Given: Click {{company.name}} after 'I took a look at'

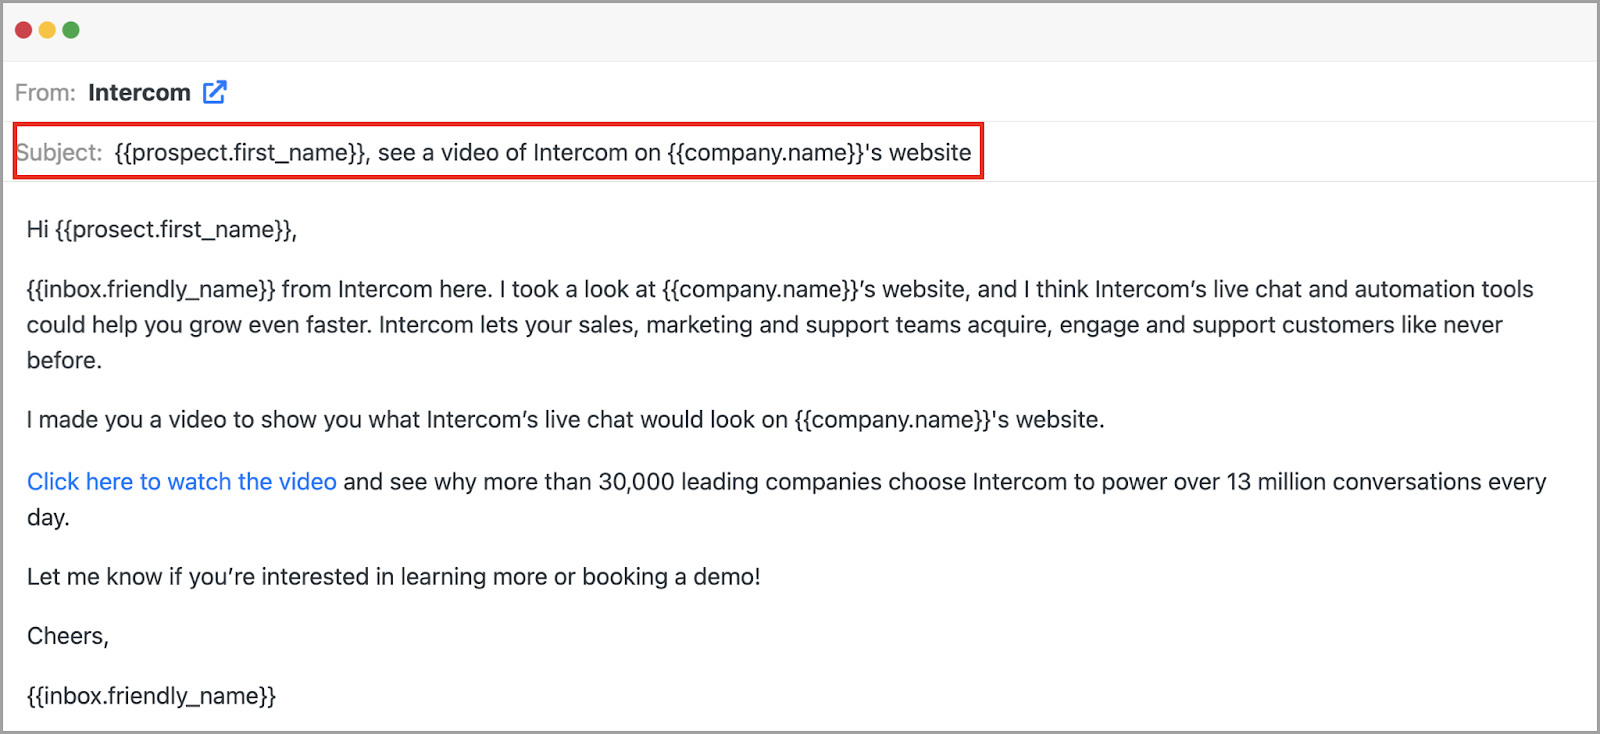Looking at the screenshot, I should (x=760, y=290).
